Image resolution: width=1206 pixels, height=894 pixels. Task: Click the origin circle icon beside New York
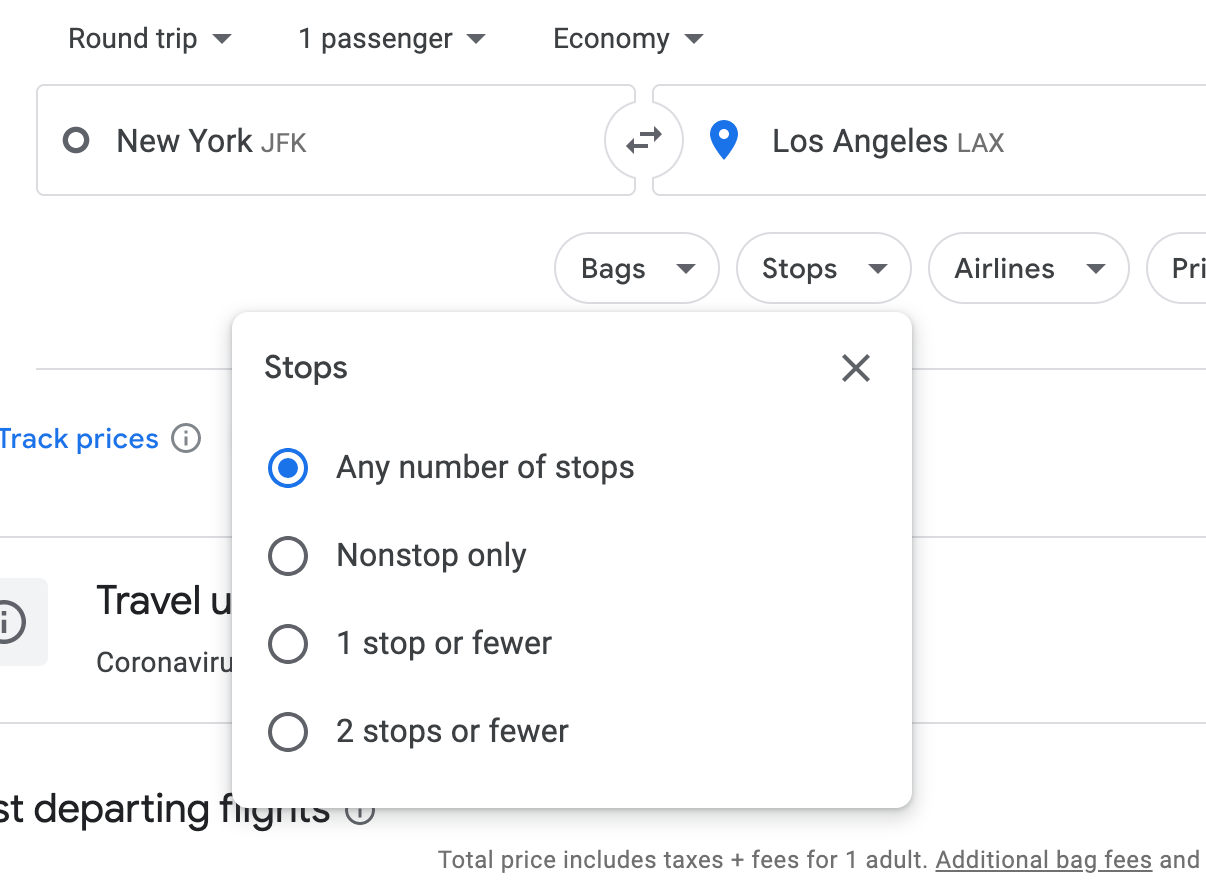[76, 141]
